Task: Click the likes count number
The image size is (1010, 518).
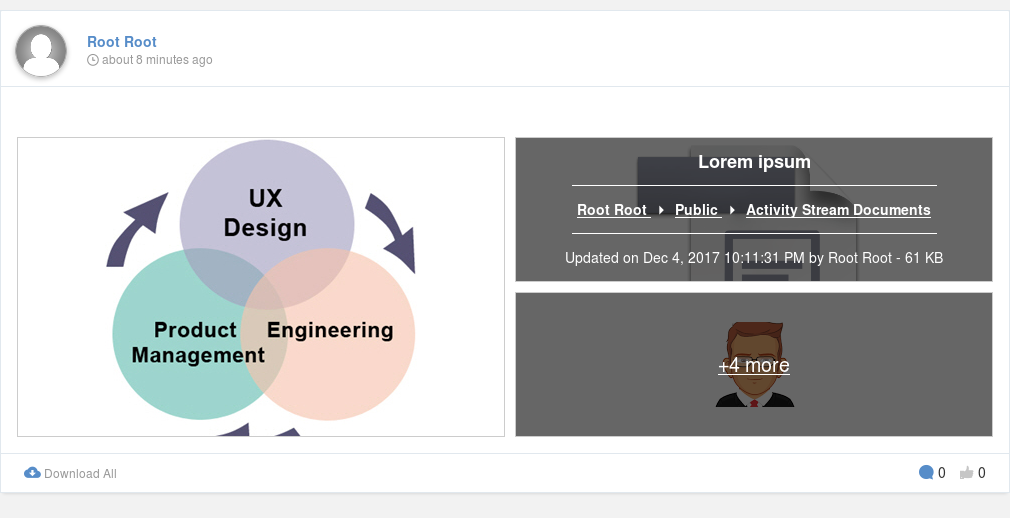Action: click(x=982, y=473)
